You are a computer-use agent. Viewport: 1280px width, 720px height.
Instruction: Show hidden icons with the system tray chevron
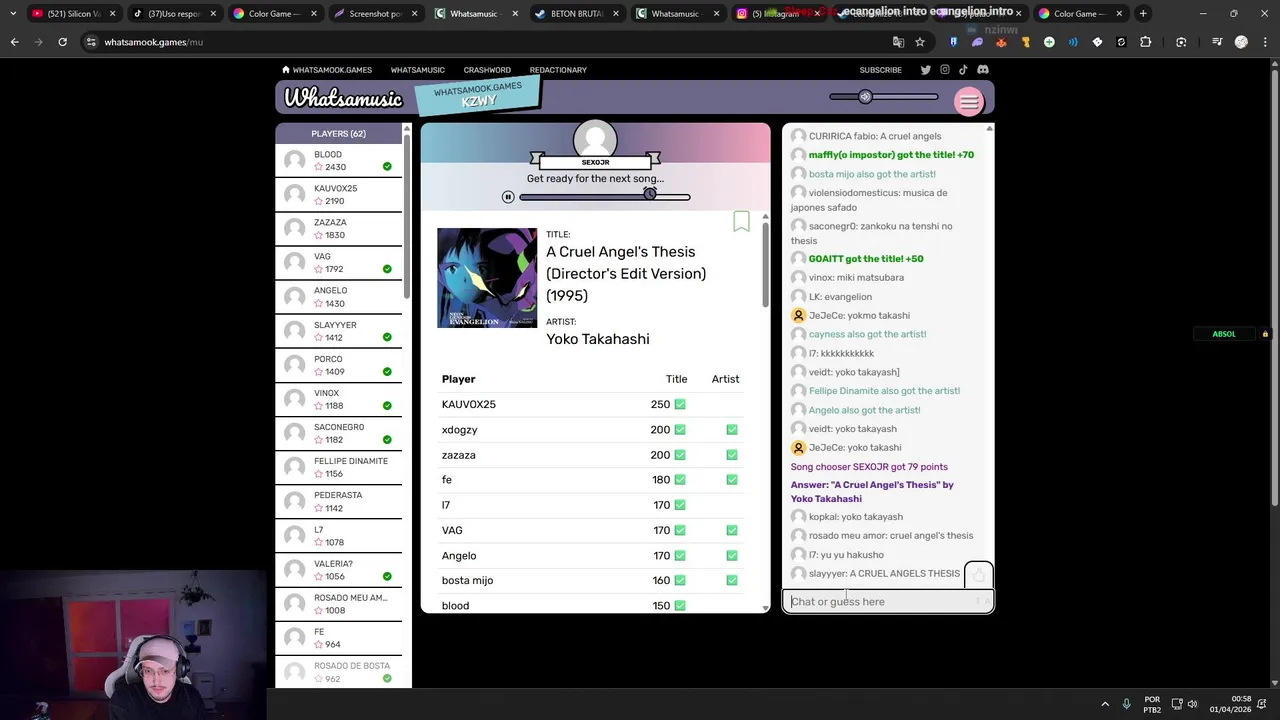click(x=1105, y=703)
